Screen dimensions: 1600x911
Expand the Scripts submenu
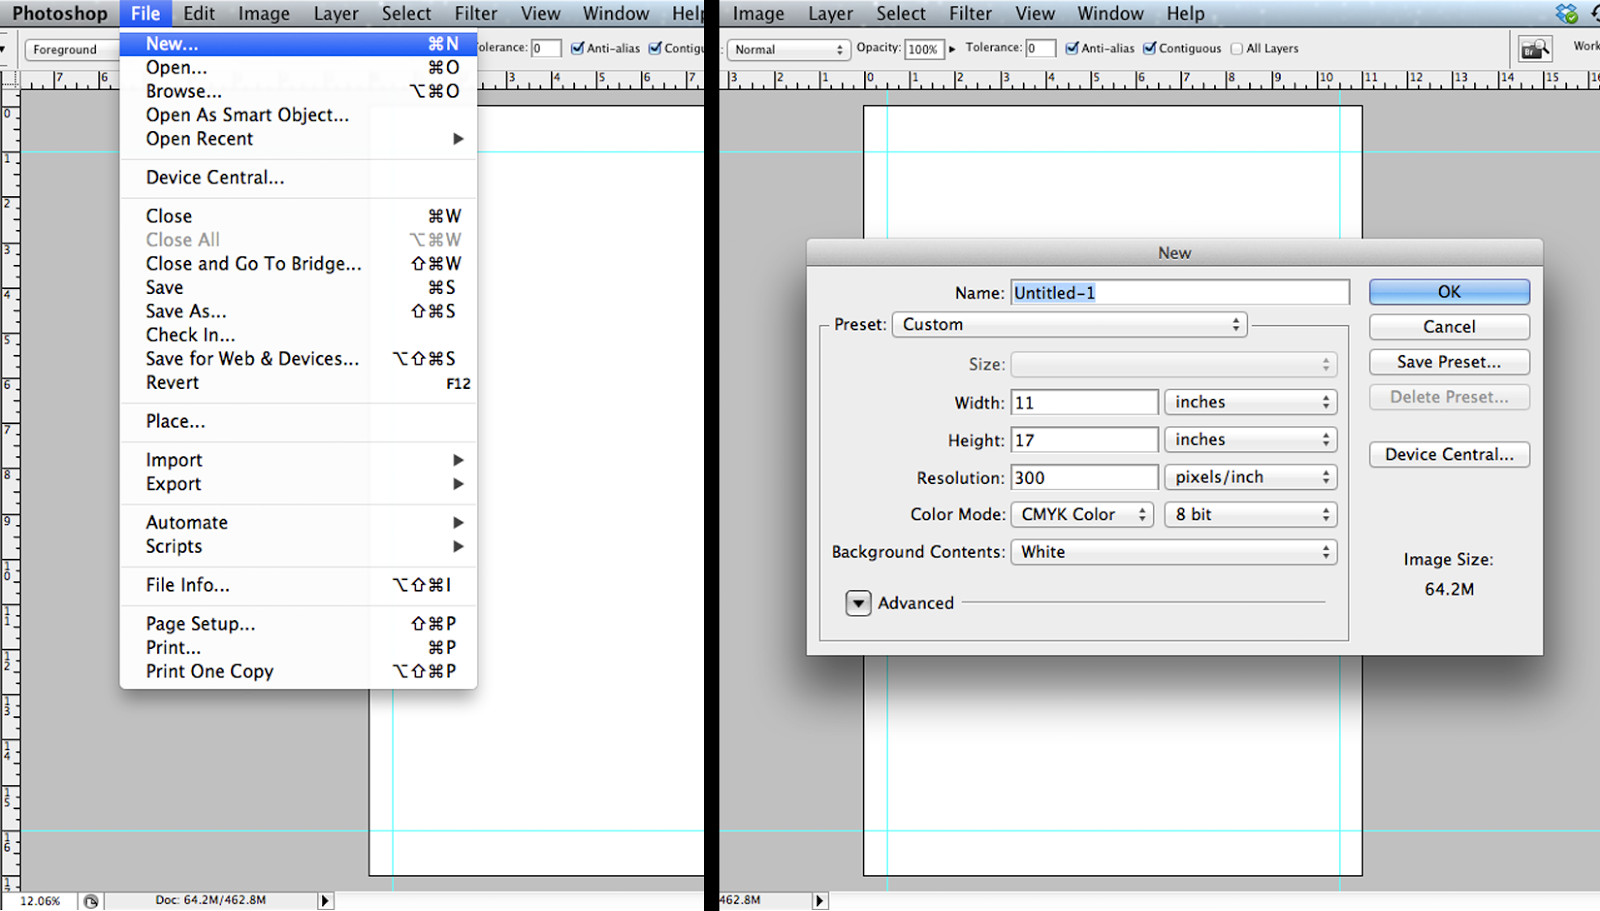pyautogui.click(x=298, y=546)
